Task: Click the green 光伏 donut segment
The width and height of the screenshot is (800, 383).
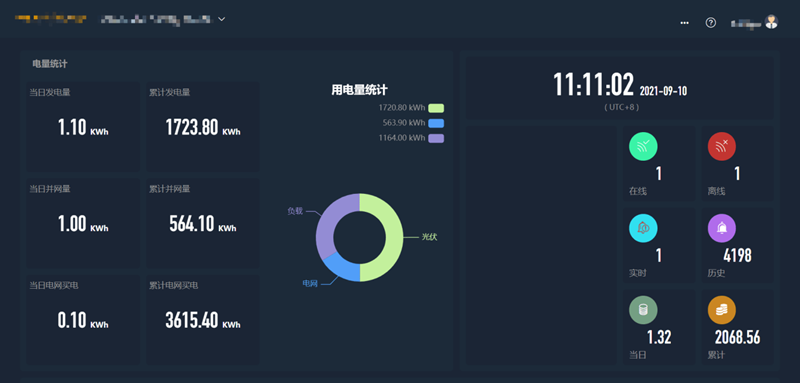Action: coord(393,237)
